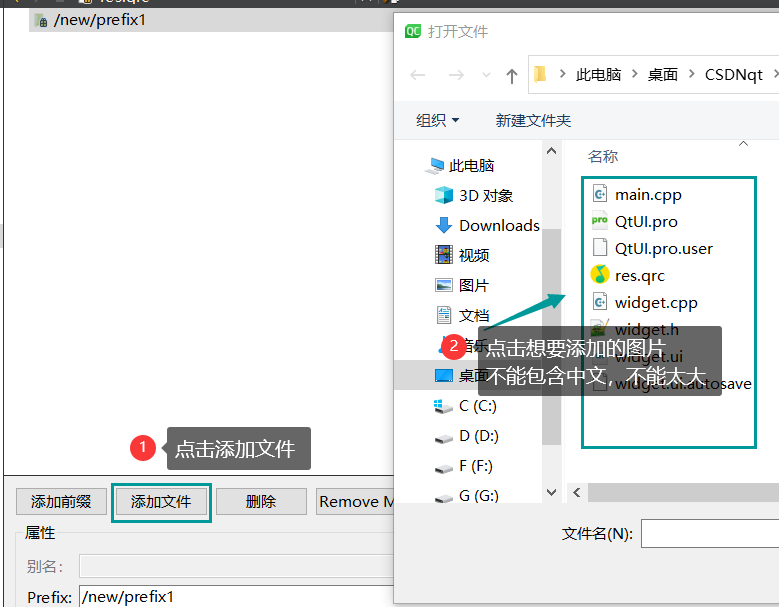Click the 文档 document icon
The image size is (779, 607).
coord(444,315)
